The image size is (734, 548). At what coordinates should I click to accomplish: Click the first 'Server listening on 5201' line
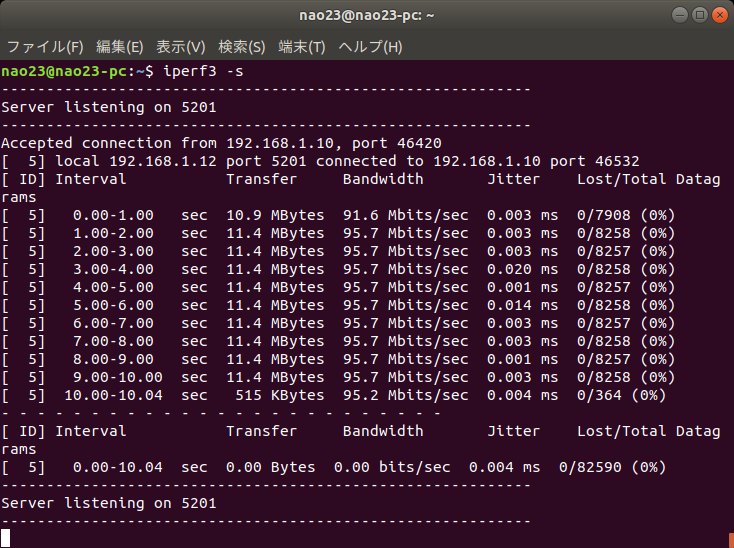pos(109,107)
